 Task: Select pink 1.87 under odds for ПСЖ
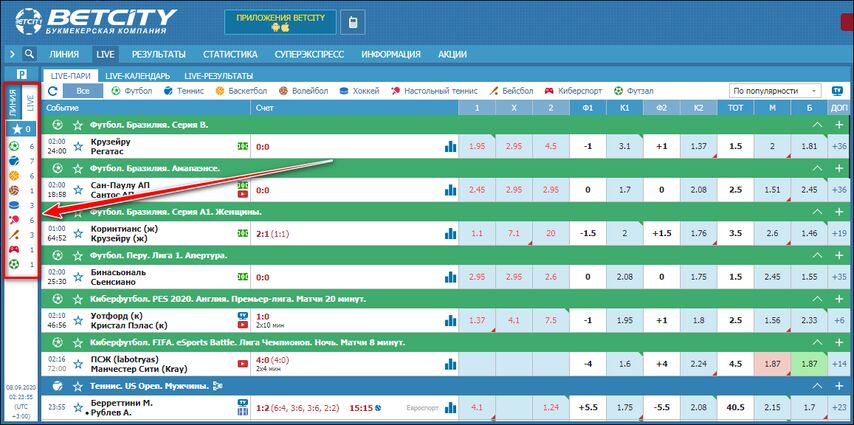tap(772, 364)
